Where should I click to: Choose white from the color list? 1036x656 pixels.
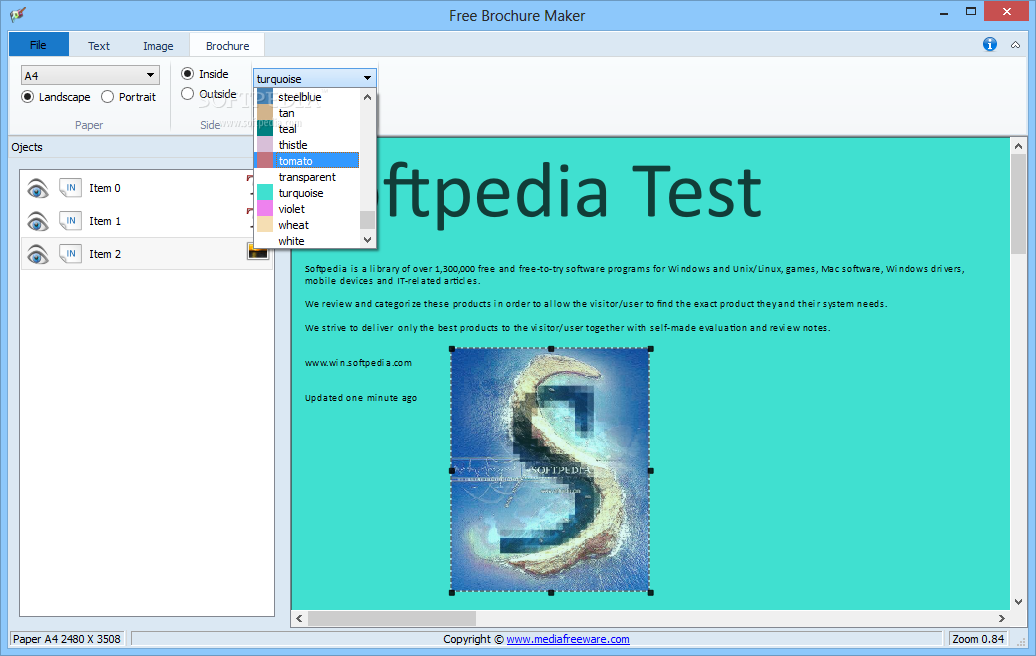tap(307, 240)
